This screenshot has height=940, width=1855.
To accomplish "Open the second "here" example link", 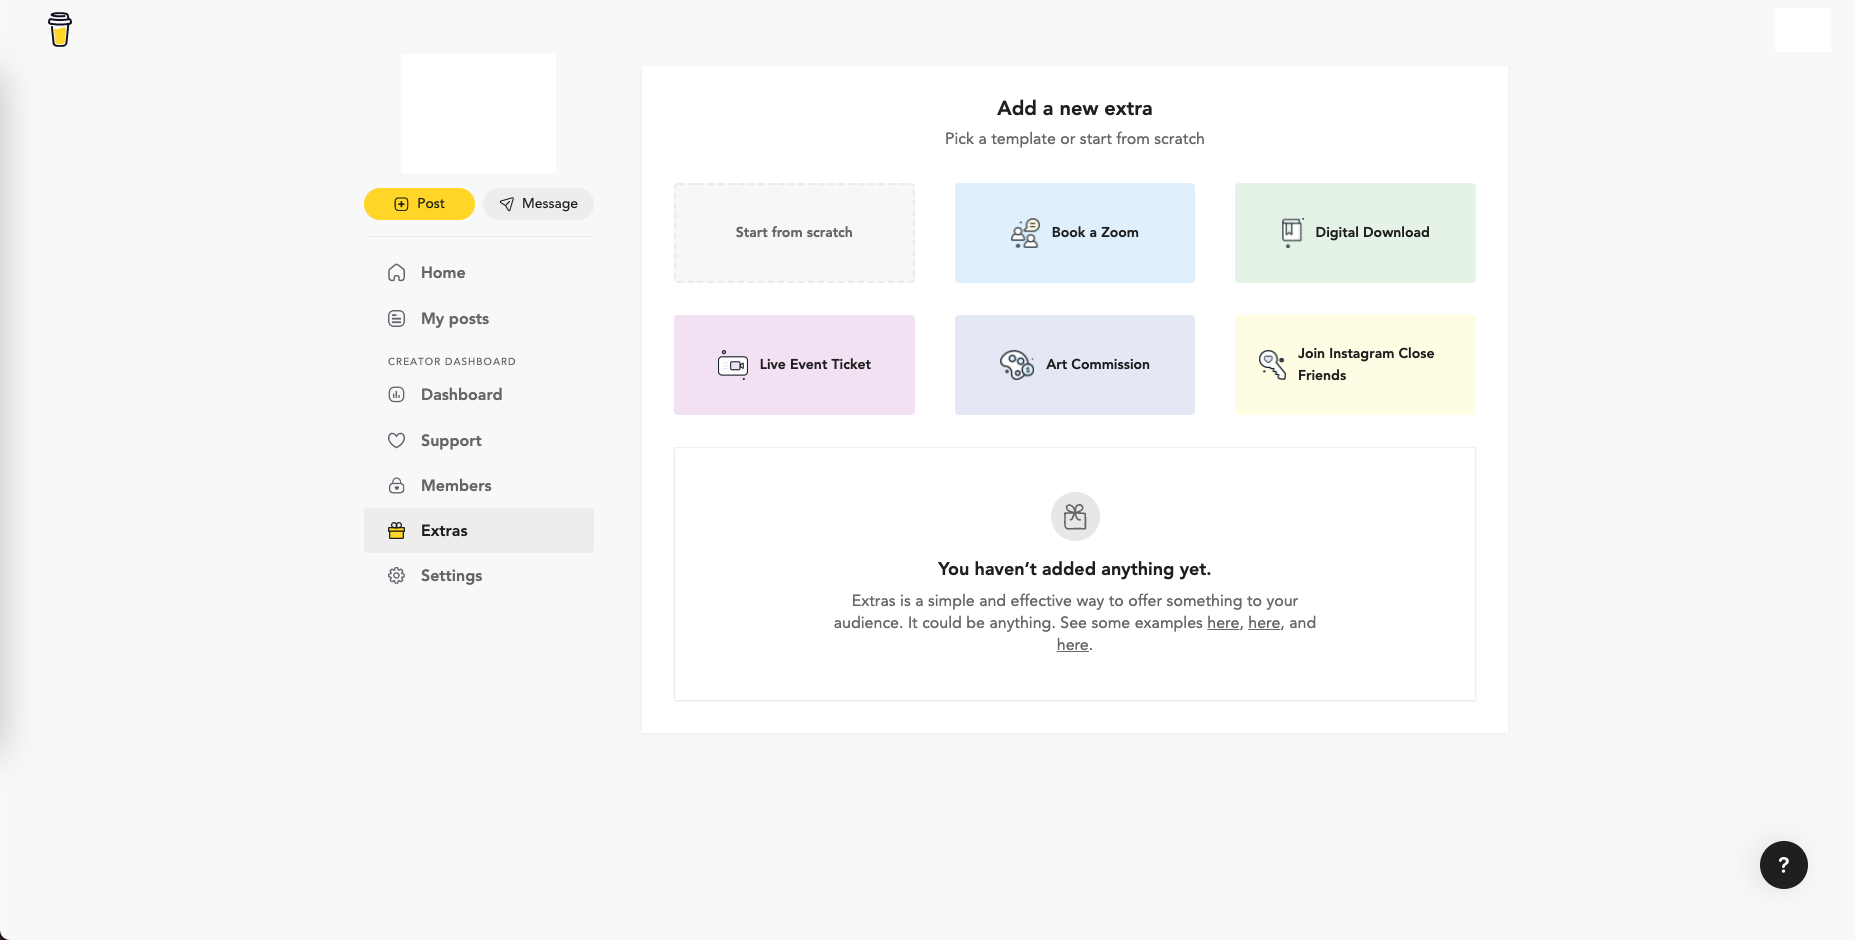I will (1264, 623).
